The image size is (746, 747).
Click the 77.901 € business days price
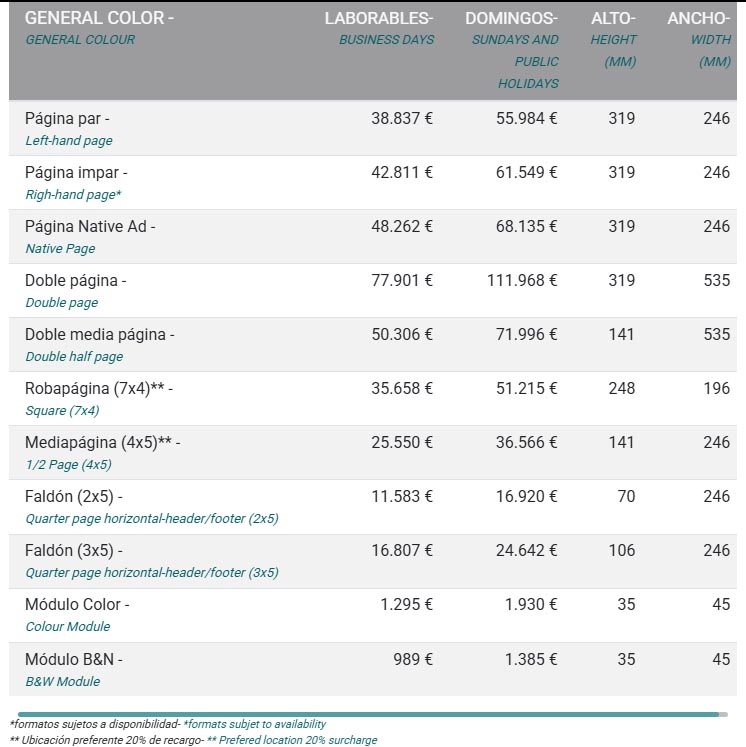click(401, 280)
